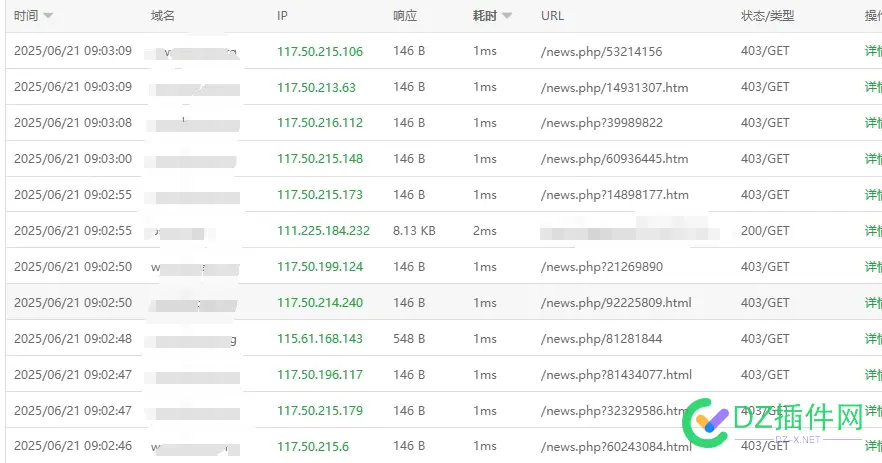Sort by the 耗时 column dropdown arrow
882x463 pixels.
[507, 16]
